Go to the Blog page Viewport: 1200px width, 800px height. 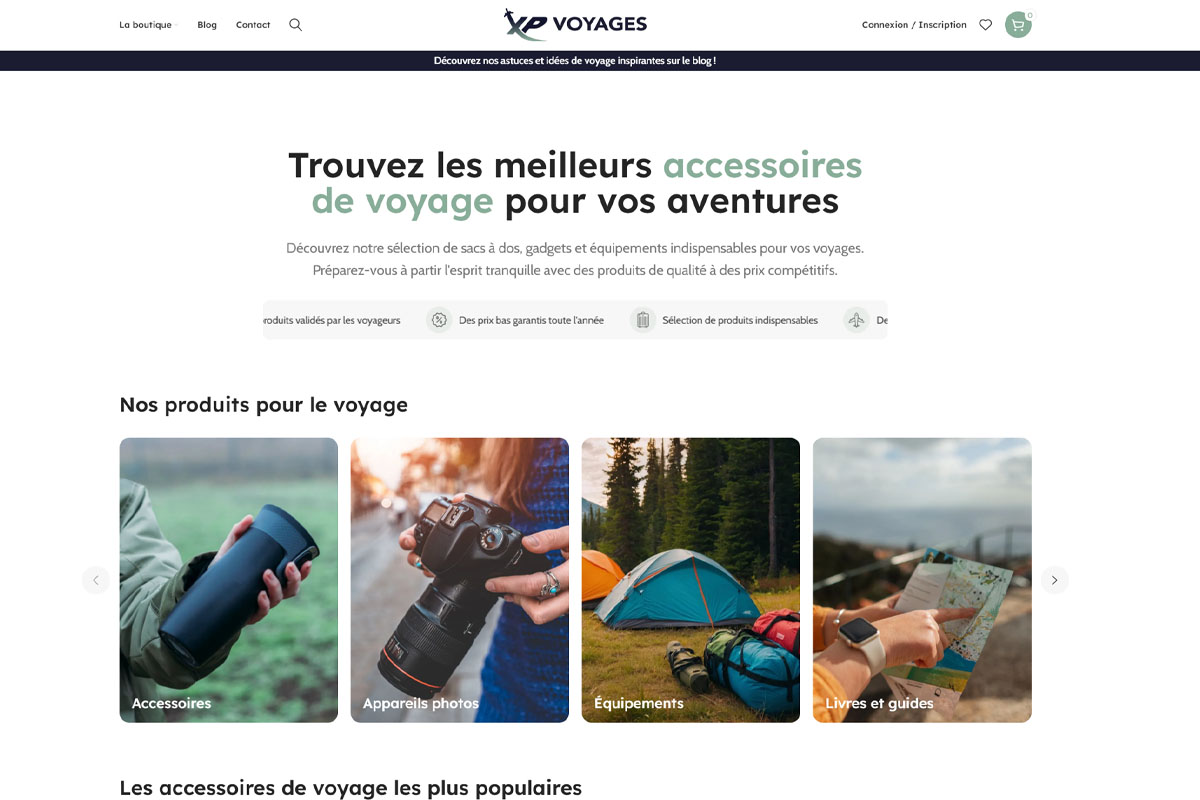207,25
